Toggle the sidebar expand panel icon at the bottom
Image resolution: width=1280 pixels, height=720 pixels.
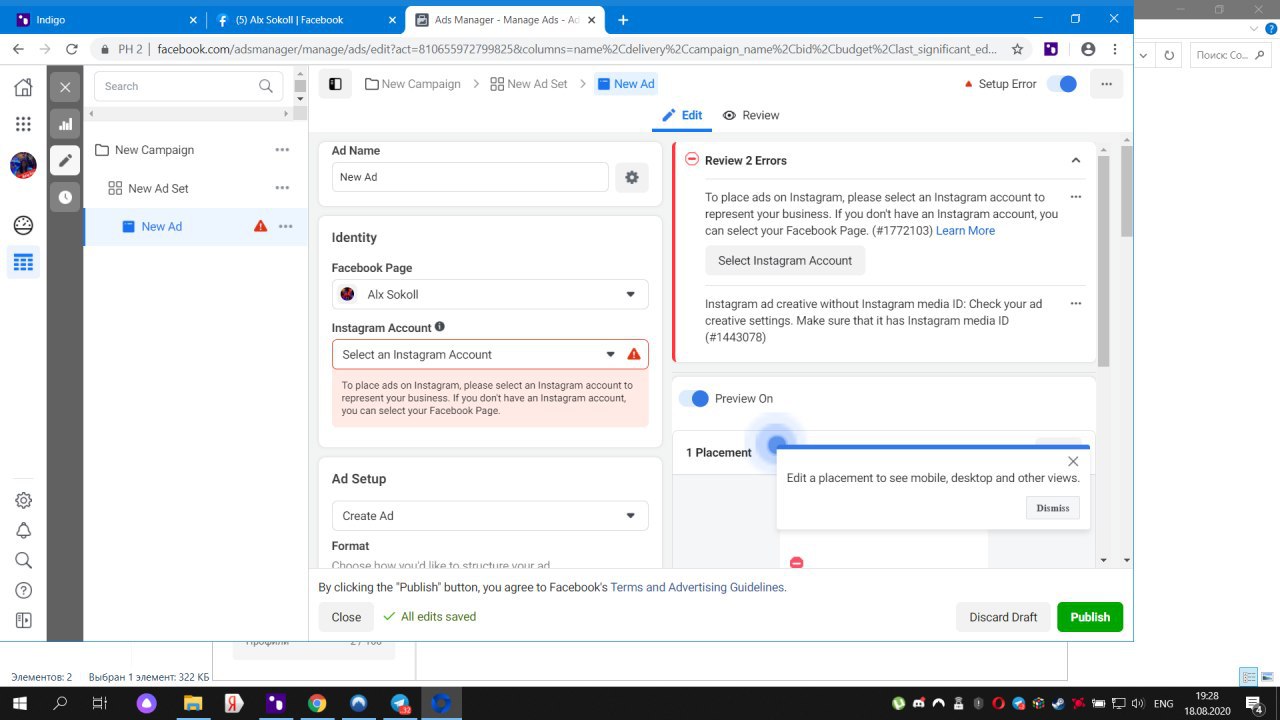pyautogui.click(x=23, y=620)
